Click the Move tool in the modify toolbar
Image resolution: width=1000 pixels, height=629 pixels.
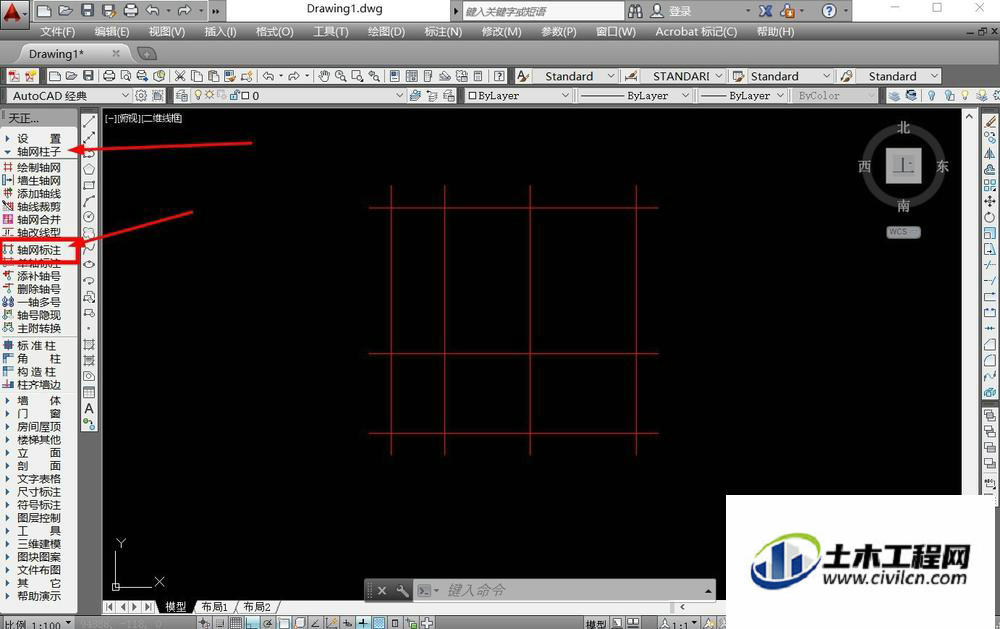tap(990, 201)
